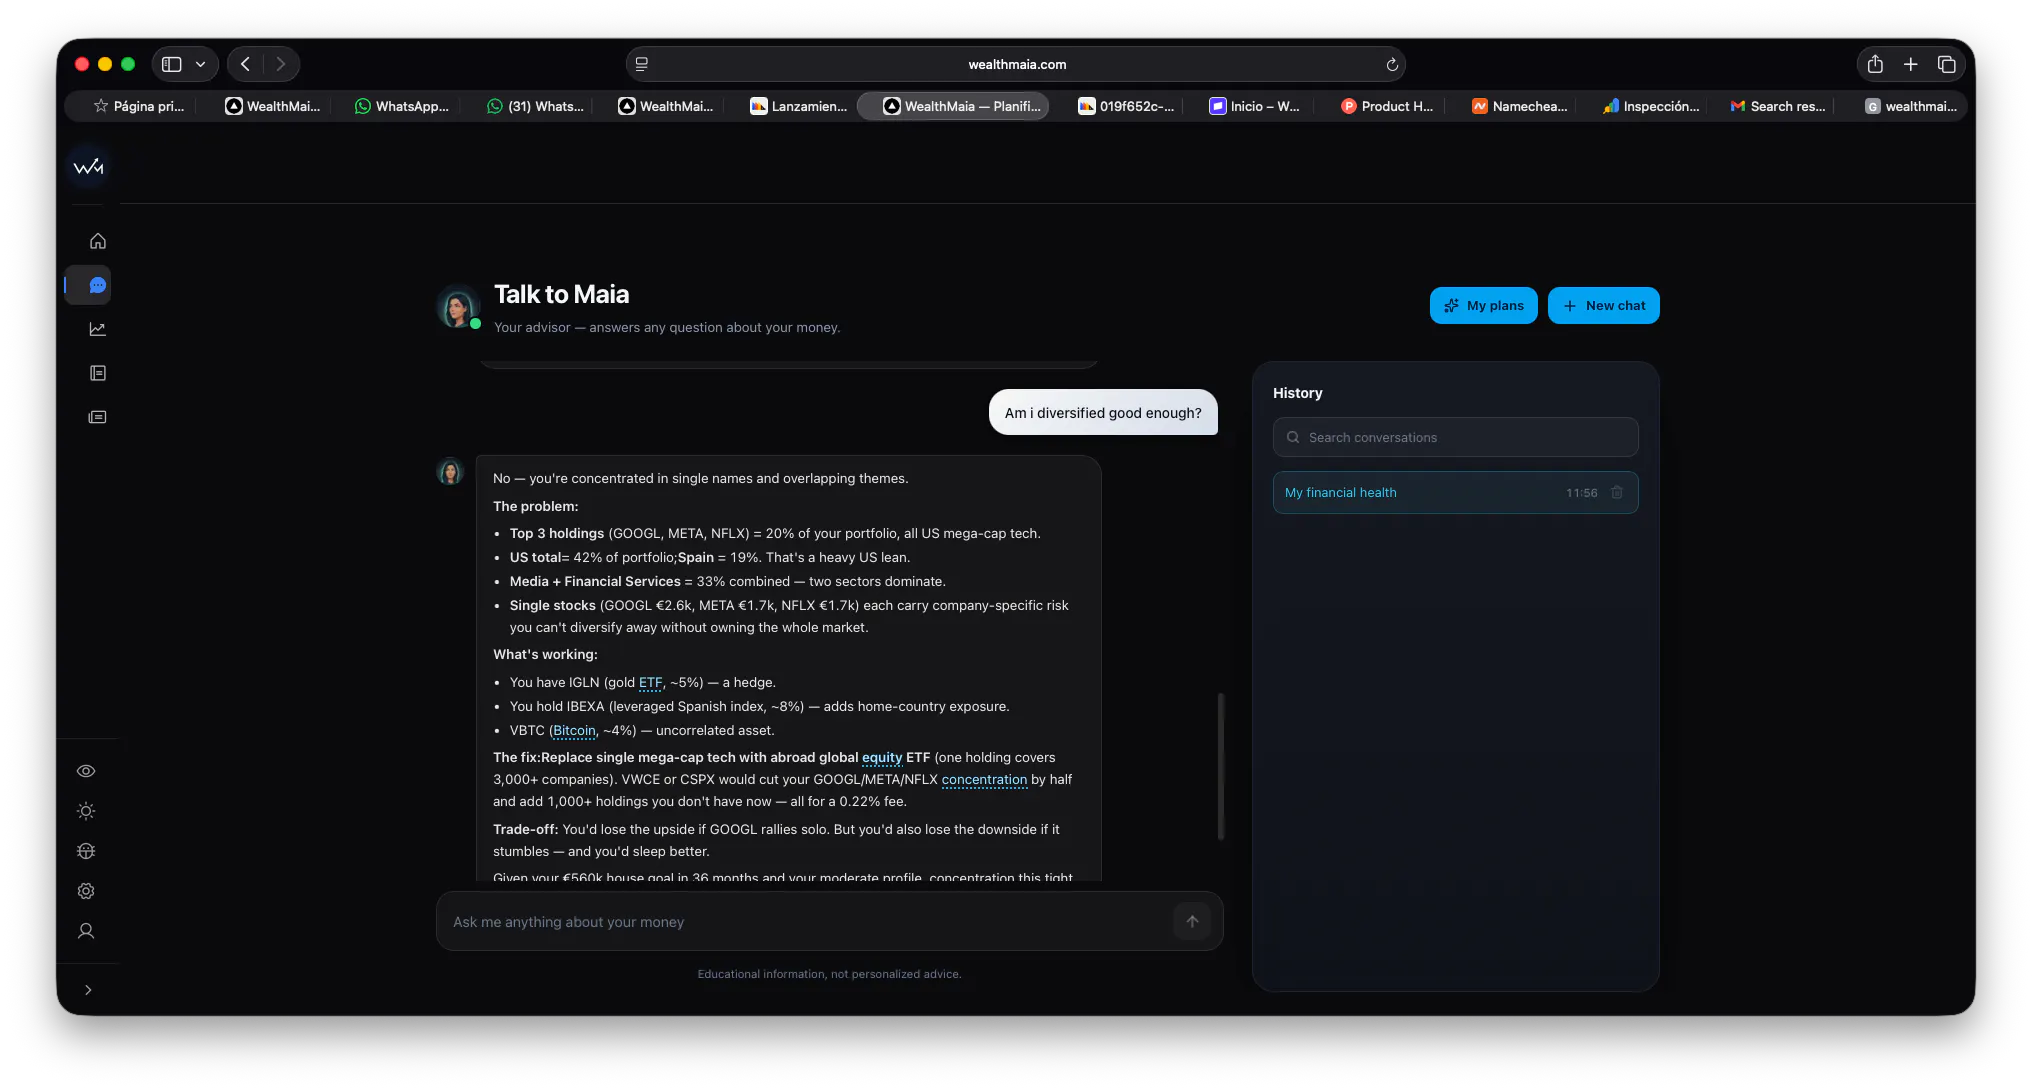Viewport: 2032px width, 1090px height.
Task: Click the History panel heading
Action: 1297,393
